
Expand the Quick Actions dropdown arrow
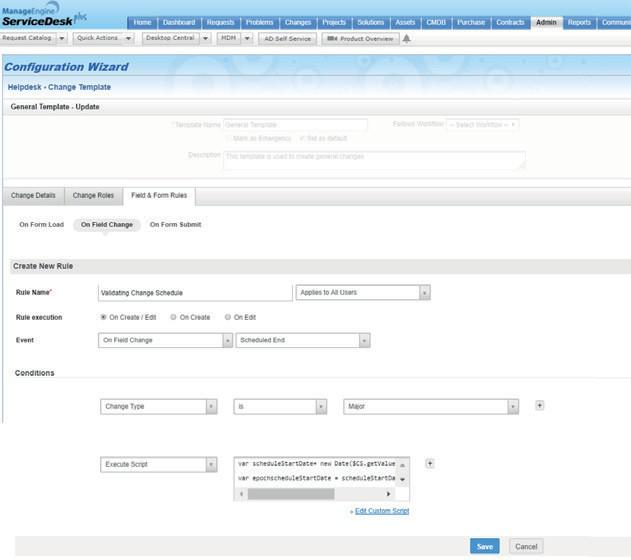tap(128, 38)
